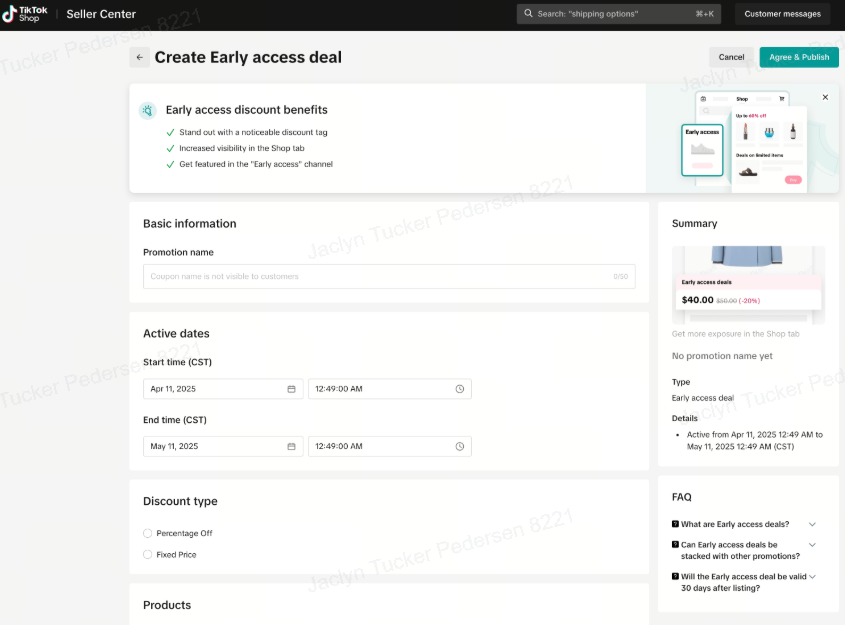Click the Agree & Publish button
The image size is (845, 625).
(x=798, y=57)
